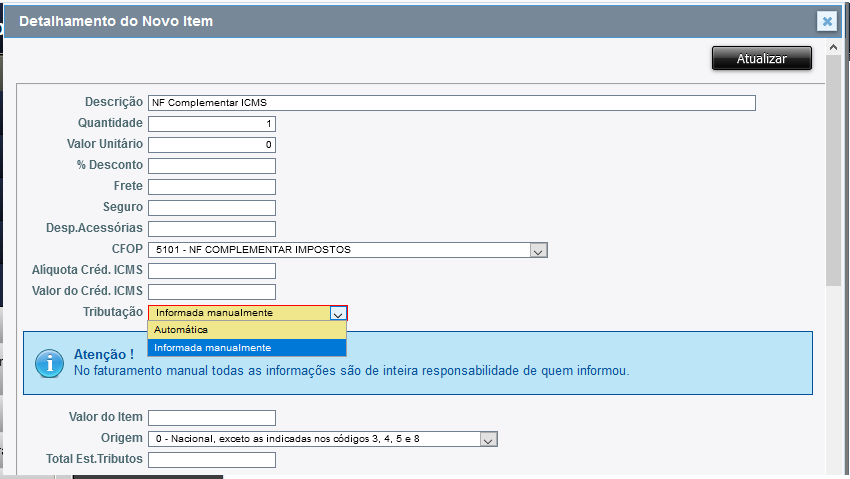Click the Total Est.Tributos input field
The height and width of the screenshot is (479, 850).
pyautogui.click(x=211, y=460)
